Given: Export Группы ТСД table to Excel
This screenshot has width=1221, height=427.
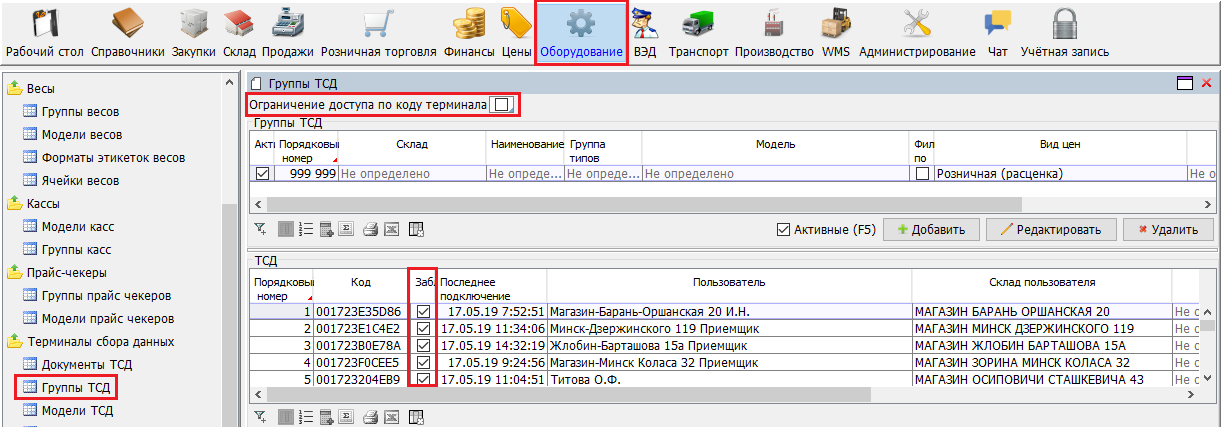Looking at the screenshot, I should point(391,229).
